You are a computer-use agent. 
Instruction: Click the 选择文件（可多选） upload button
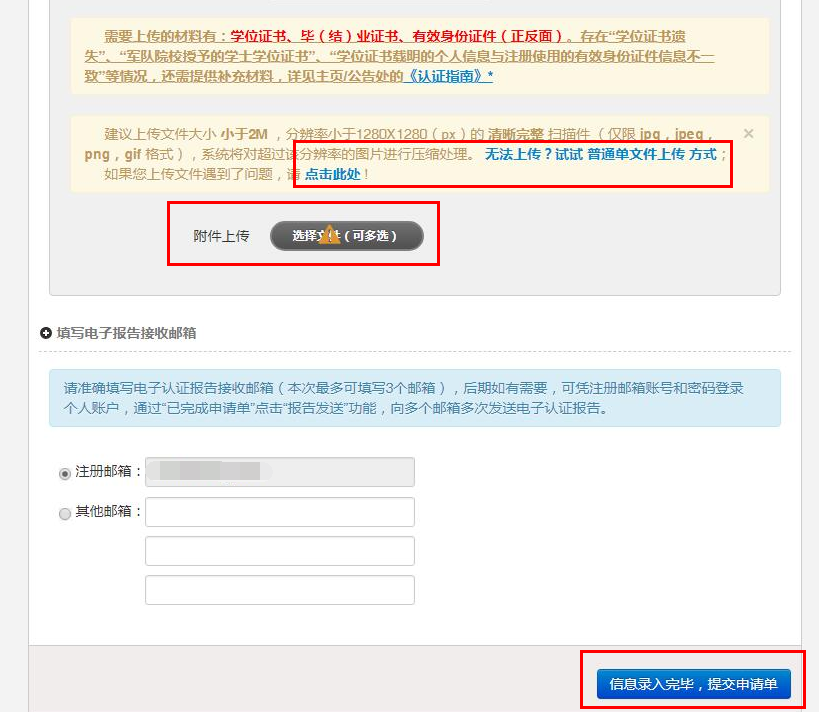tap(347, 236)
